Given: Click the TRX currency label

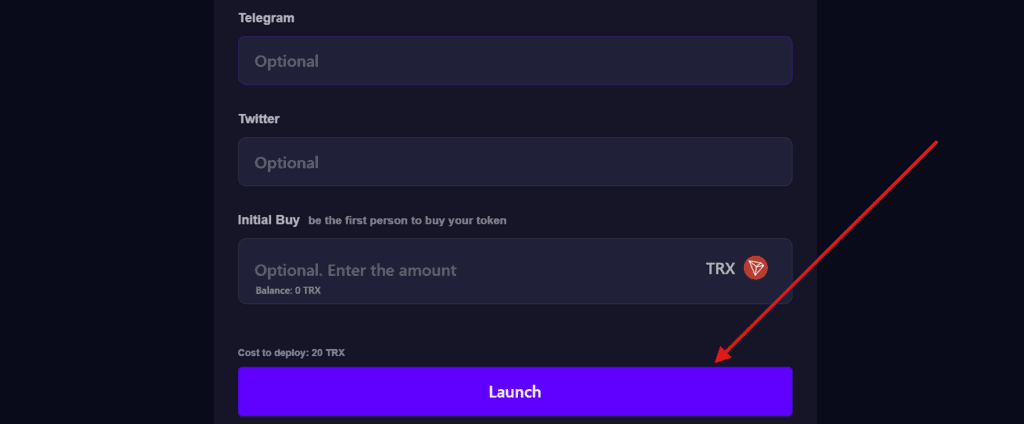Looking at the screenshot, I should coord(720,269).
